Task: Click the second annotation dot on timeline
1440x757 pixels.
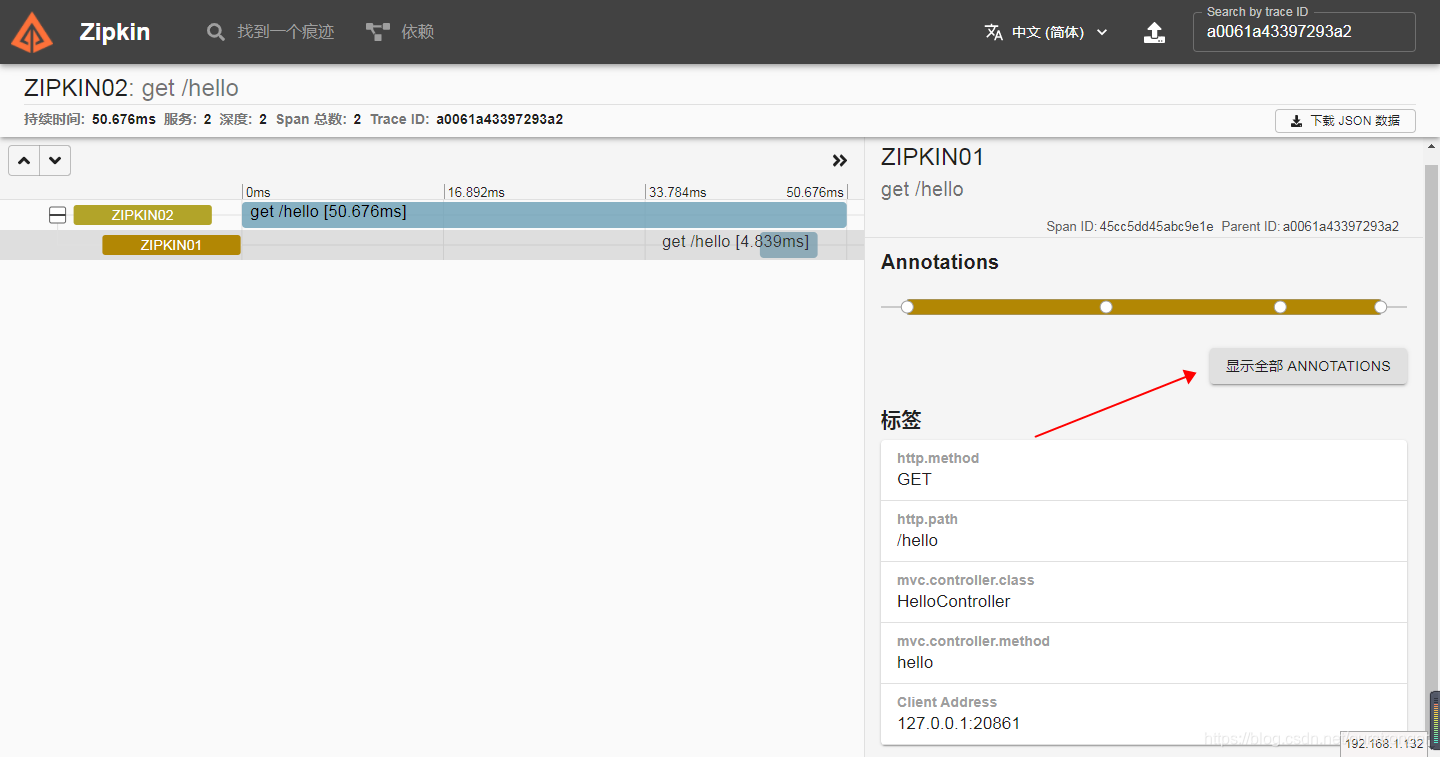Action: pyautogui.click(x=1106, y=307)
